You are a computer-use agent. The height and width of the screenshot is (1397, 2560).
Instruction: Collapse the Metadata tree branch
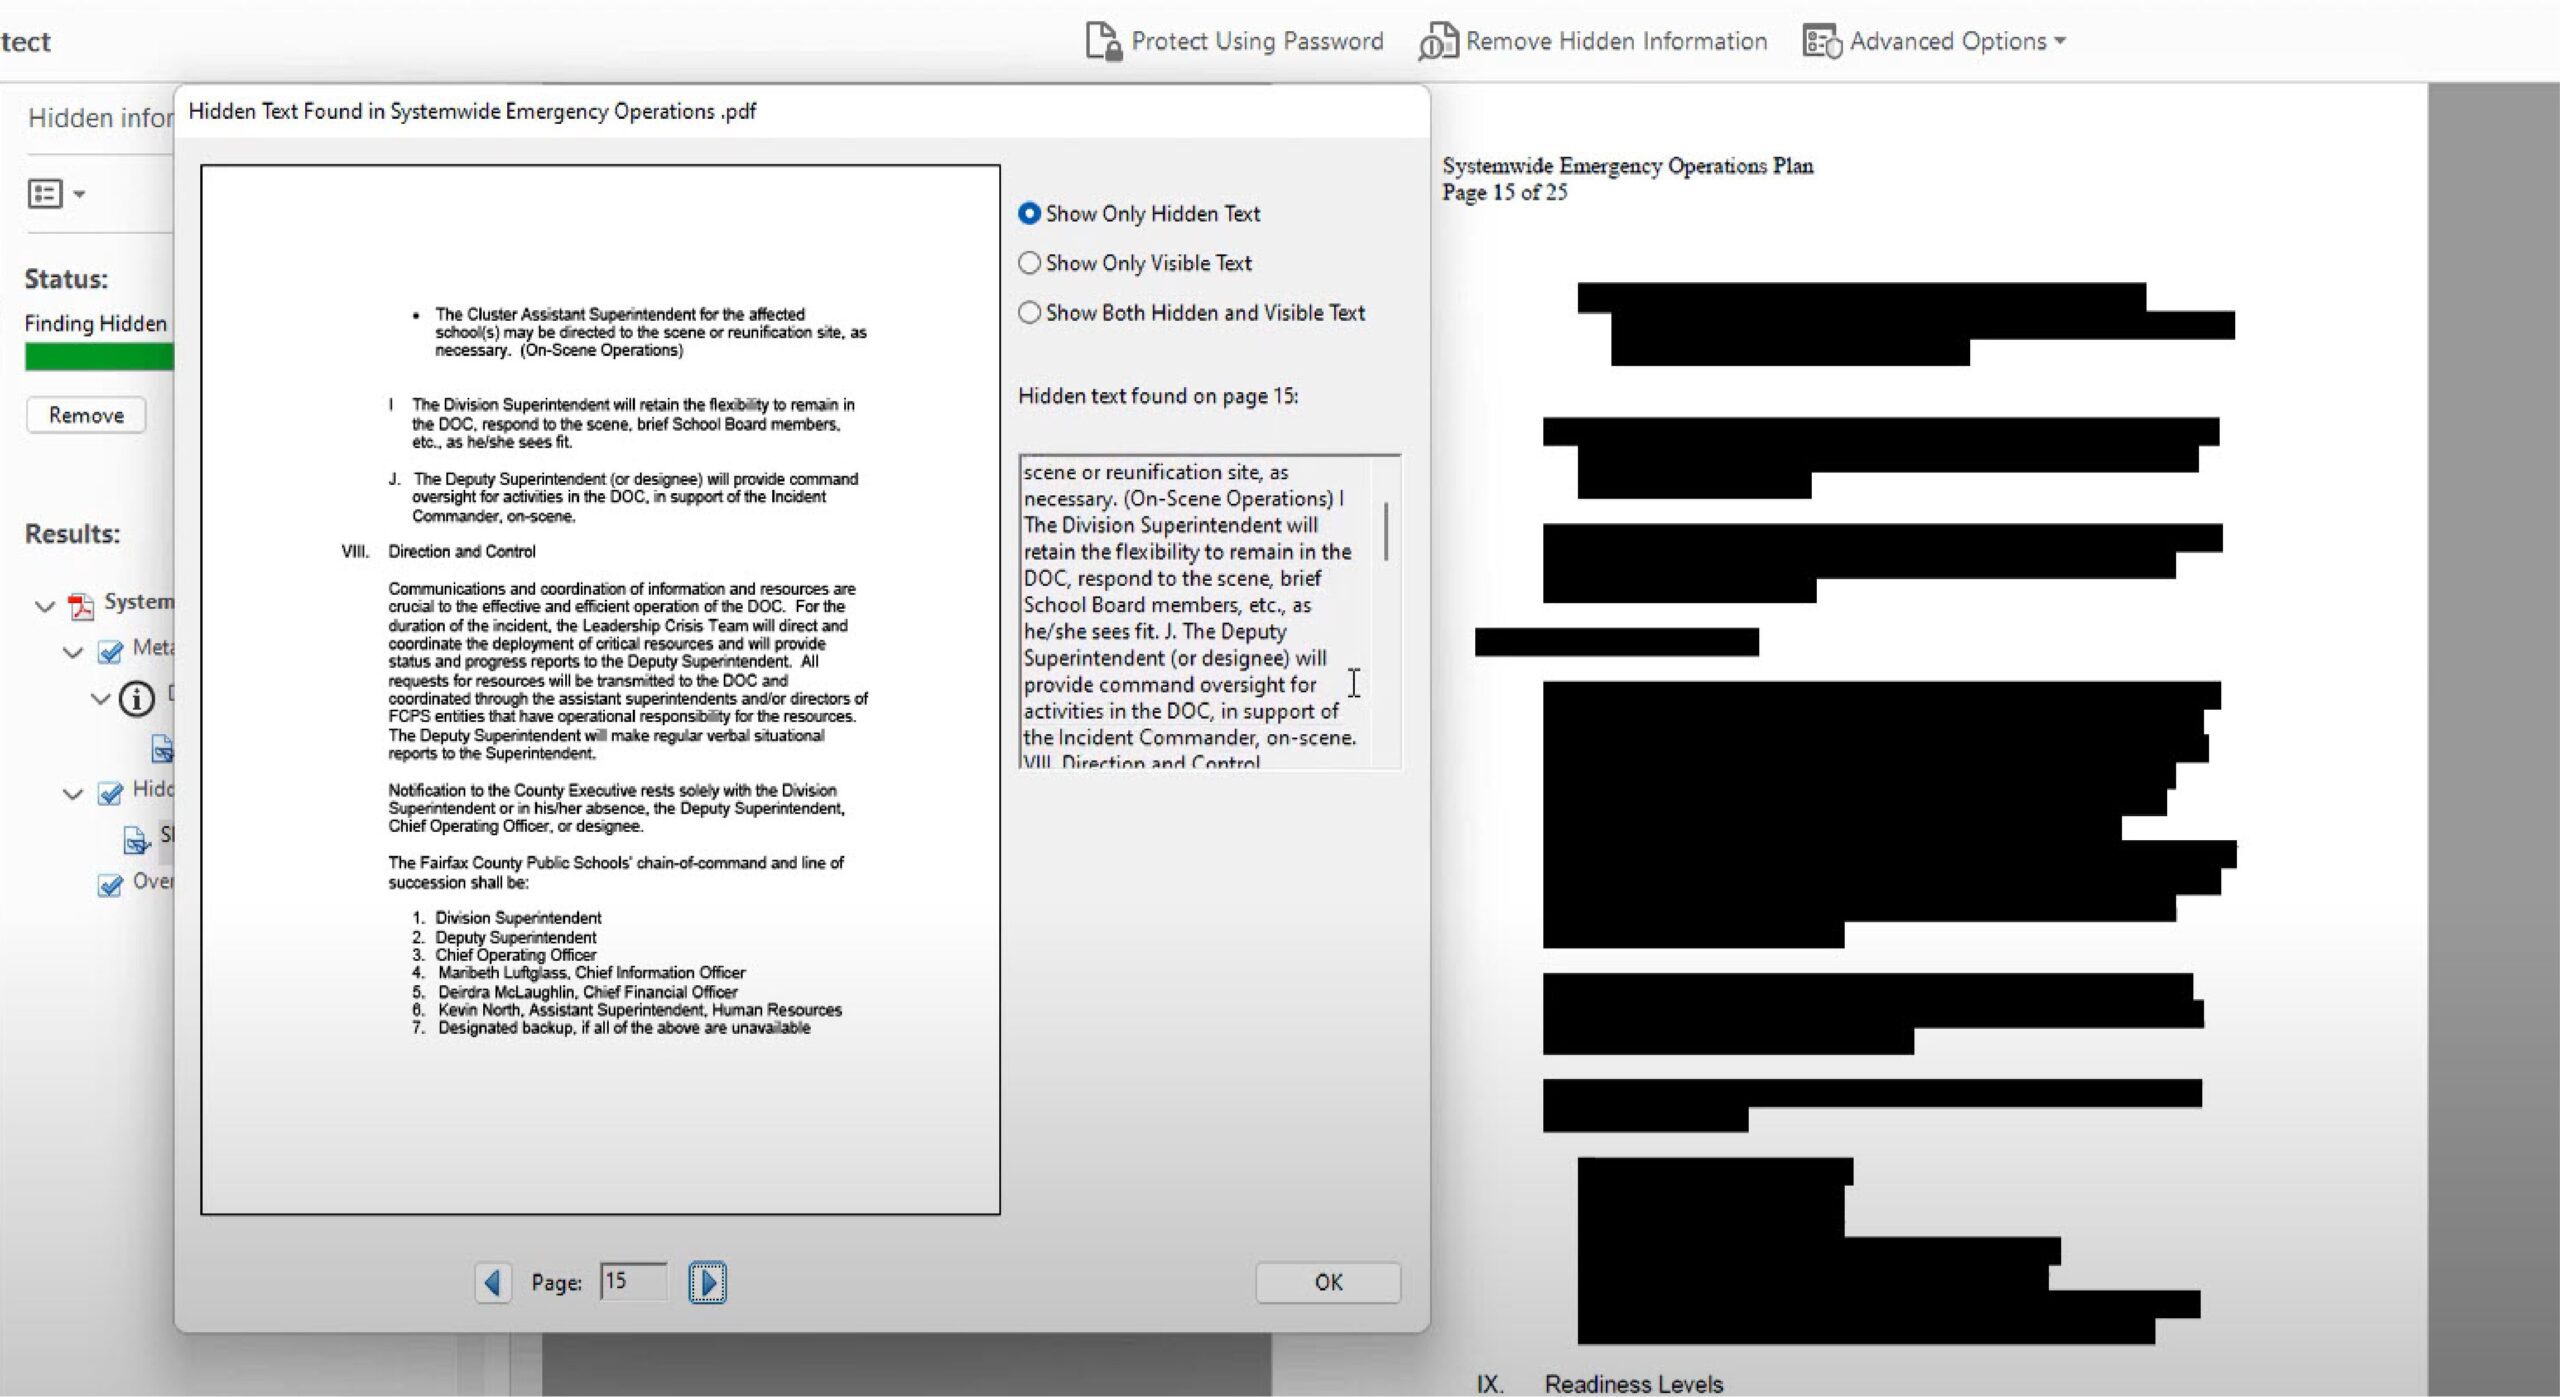click(73, 653)
